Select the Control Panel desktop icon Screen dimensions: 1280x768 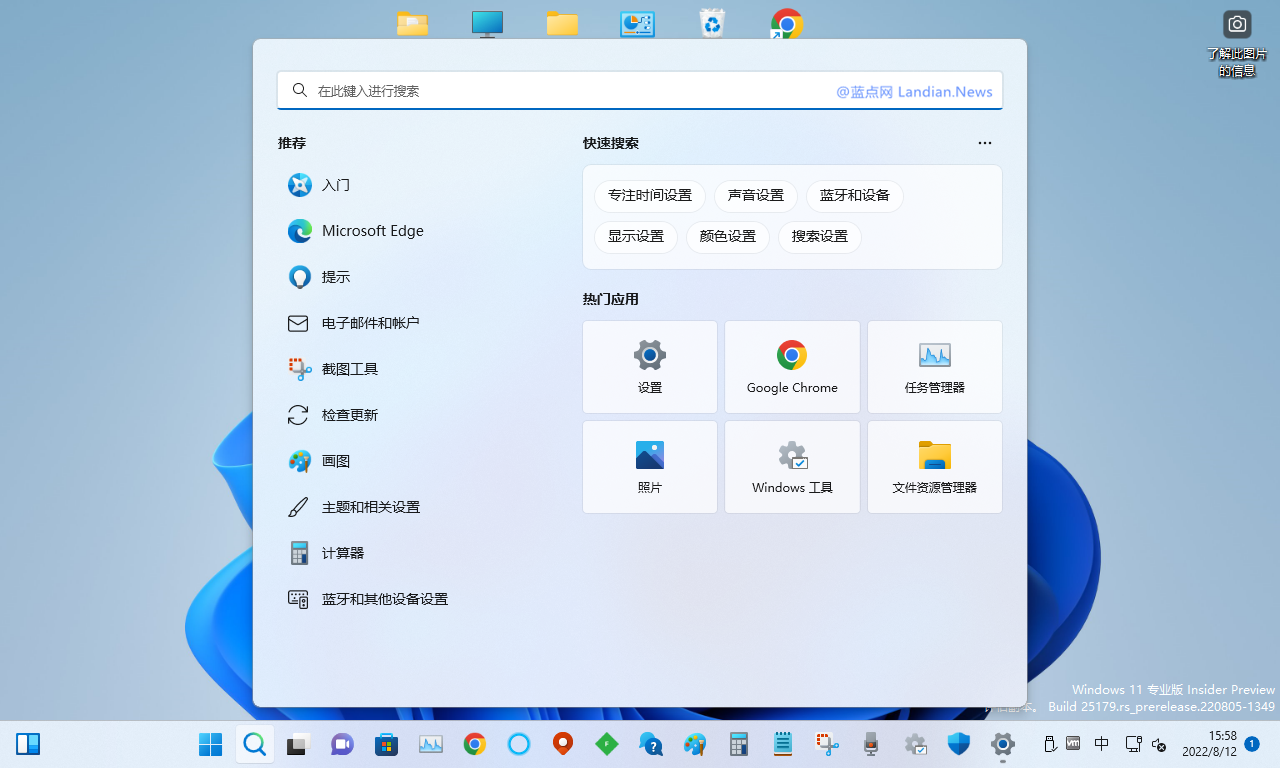click(x=637, y=23)
